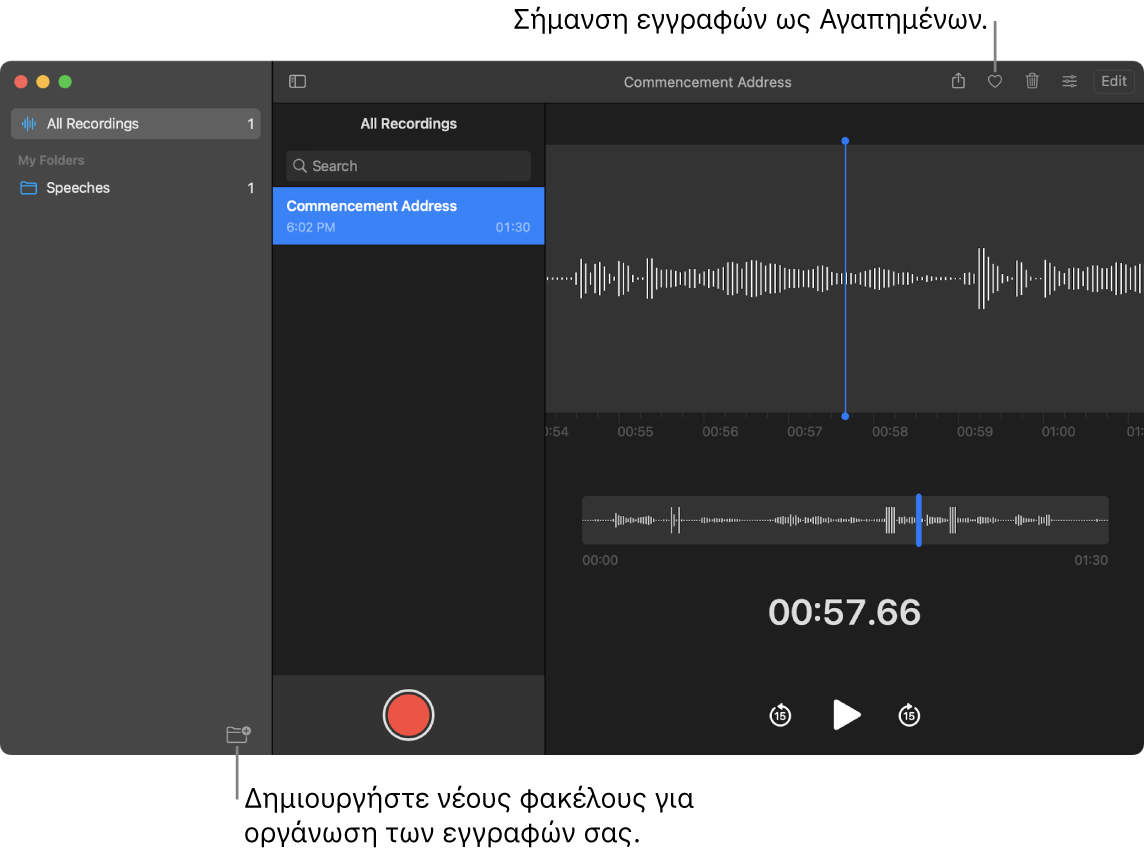Start a new recording with the red record button
1144x854 pixels.
pyautogui.click(x=408, y=715)
